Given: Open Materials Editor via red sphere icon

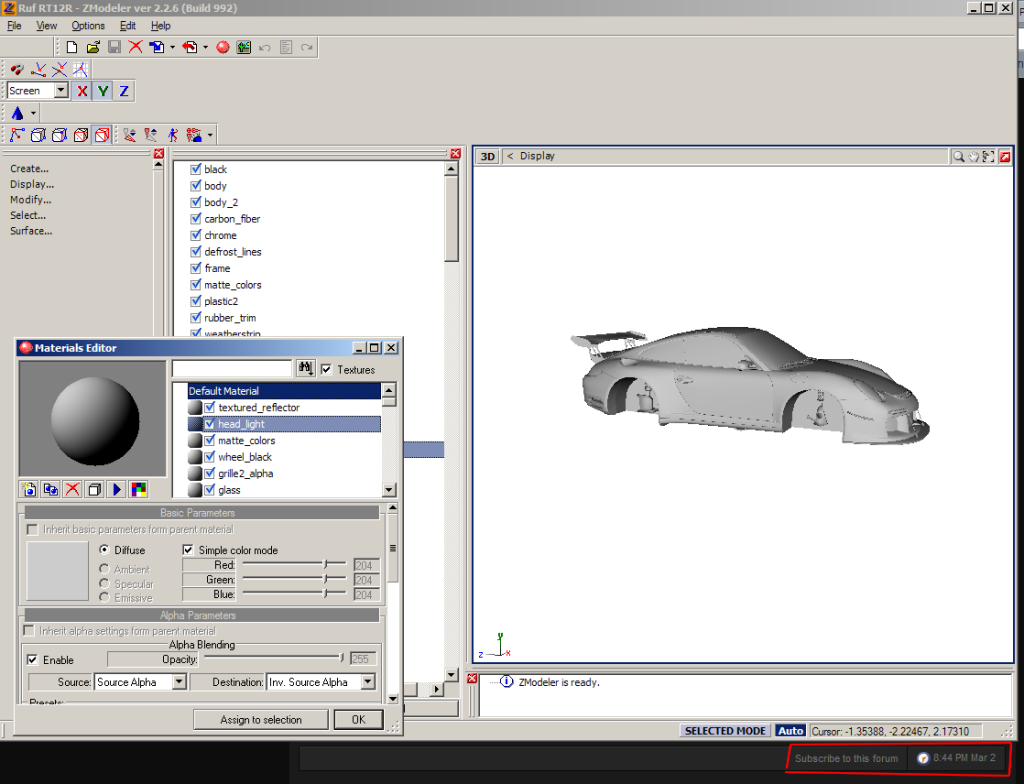Looking at the screenshot, I should click(223, 47).
